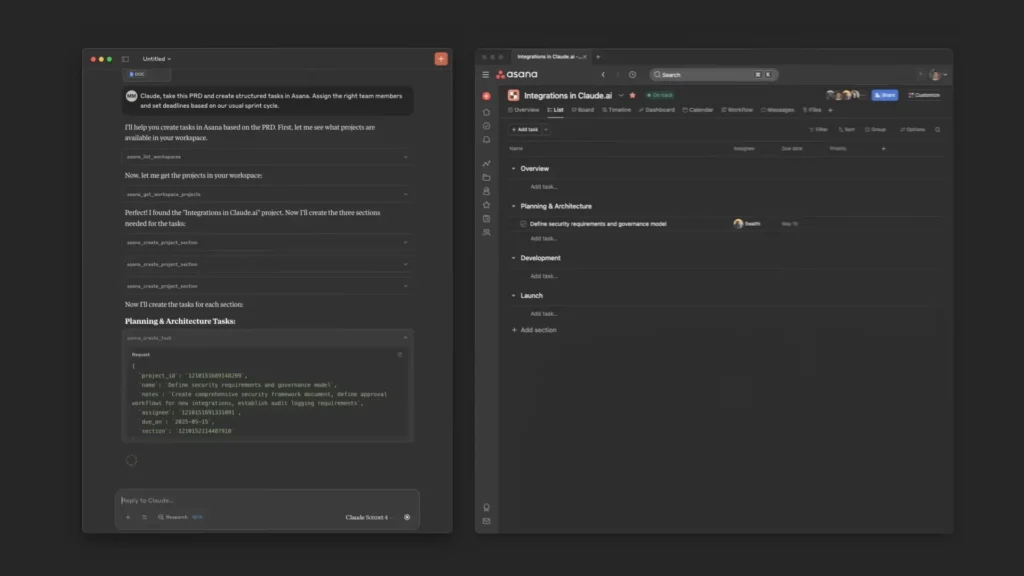Click the Integrations in Claude.ai project icon
The height and width of the screenshot is (576, 1024).
click(x=513, y=95)
